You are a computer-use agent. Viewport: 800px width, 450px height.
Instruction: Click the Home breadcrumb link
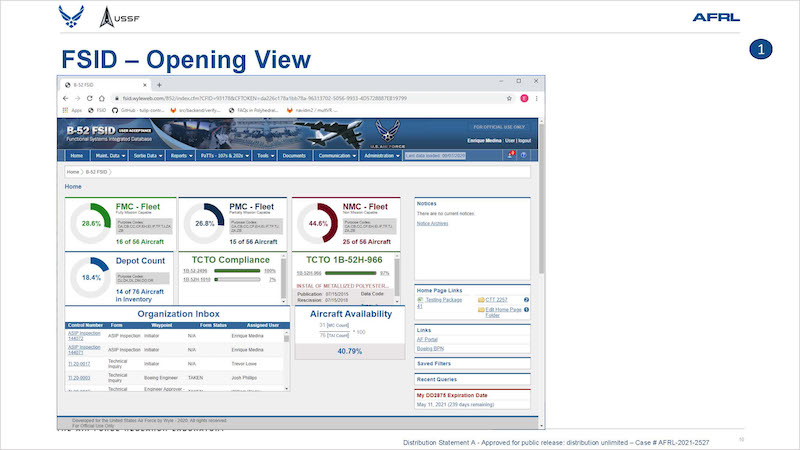[x=73, y=172]
